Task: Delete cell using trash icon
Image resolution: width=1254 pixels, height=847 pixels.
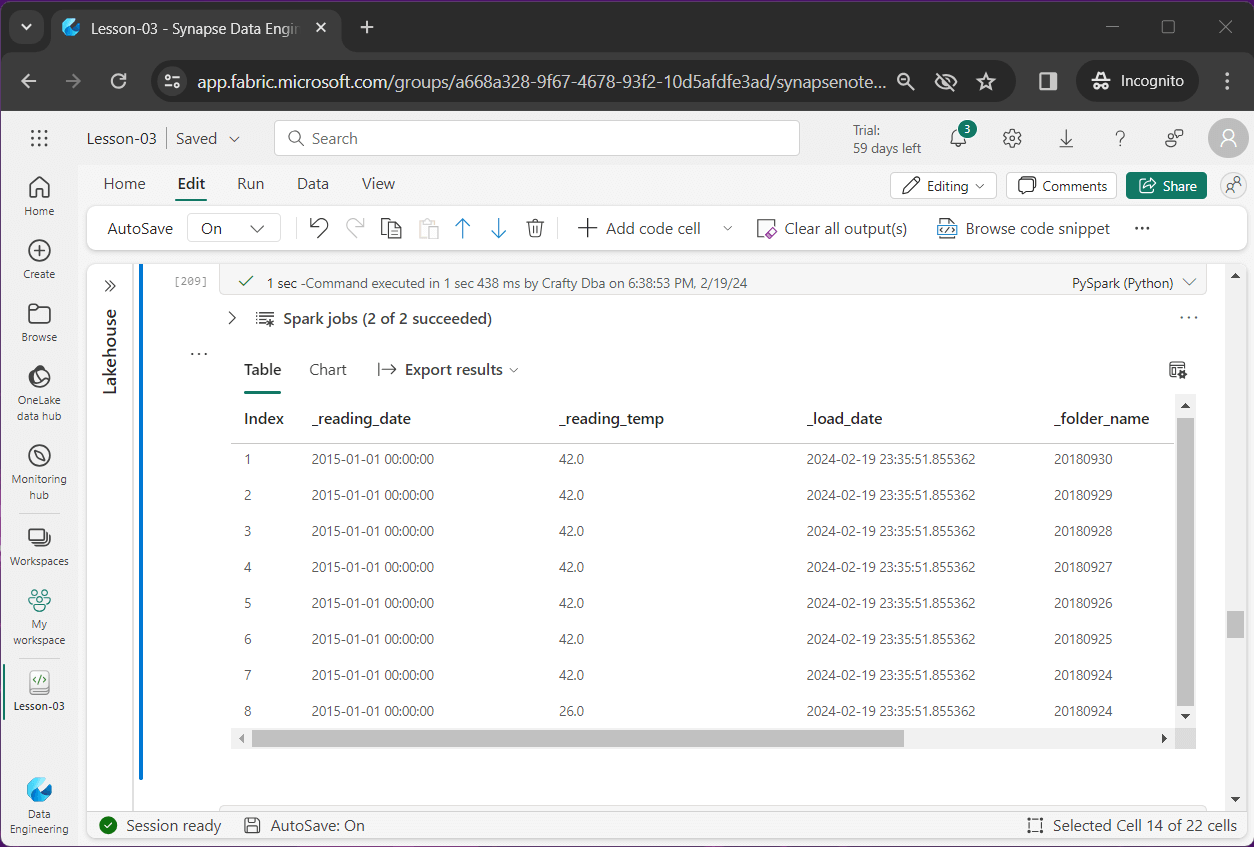Action: point(535,228)
